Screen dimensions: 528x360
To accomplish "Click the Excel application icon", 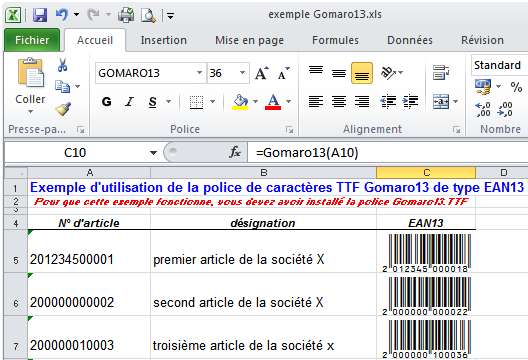I will coord(13,15).
